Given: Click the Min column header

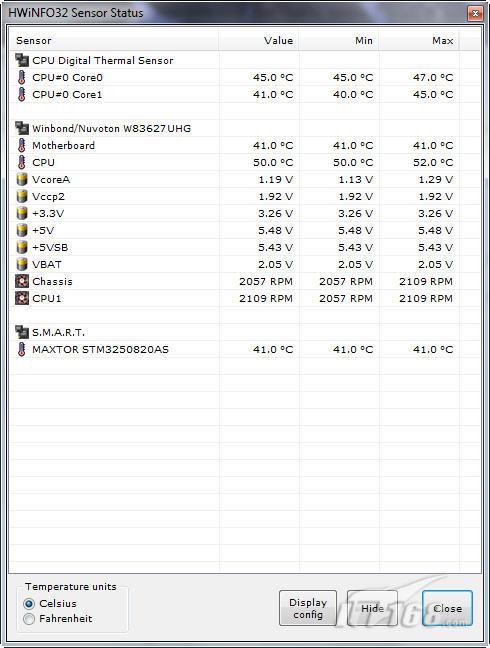Looking at the screenshot, I should (339, 40).
